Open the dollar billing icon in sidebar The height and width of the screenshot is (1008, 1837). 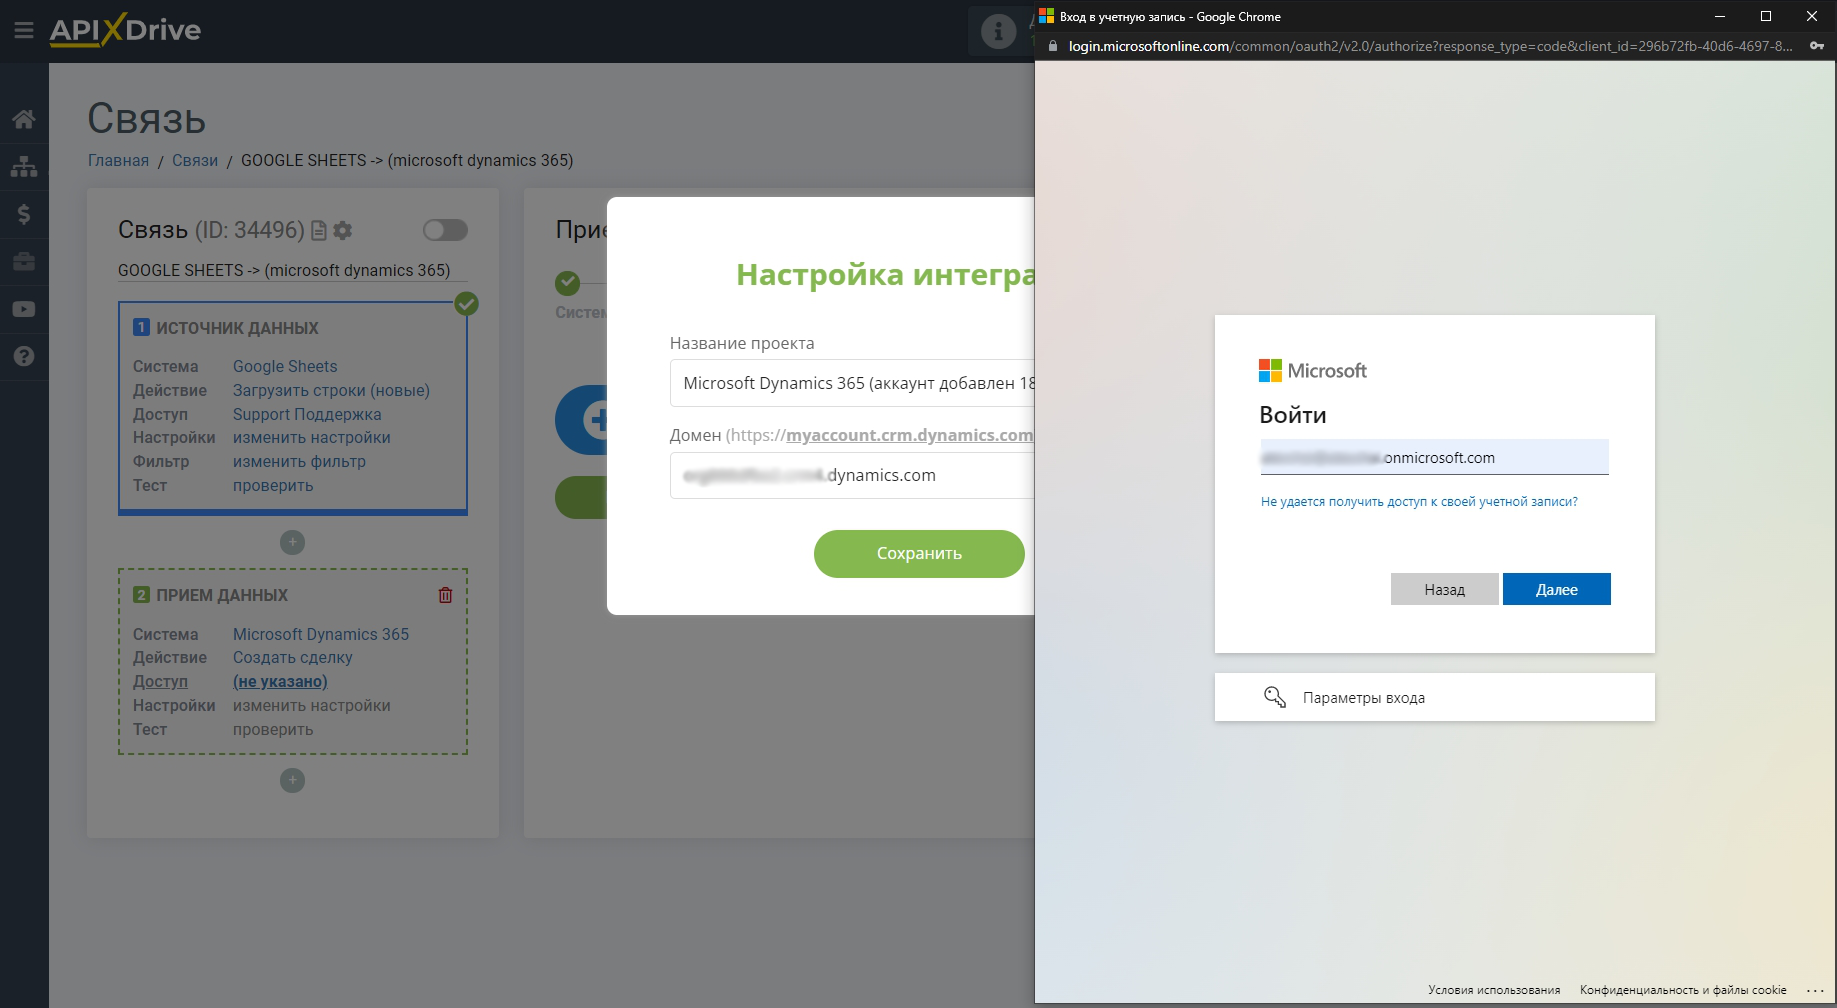tap(24, 214)
